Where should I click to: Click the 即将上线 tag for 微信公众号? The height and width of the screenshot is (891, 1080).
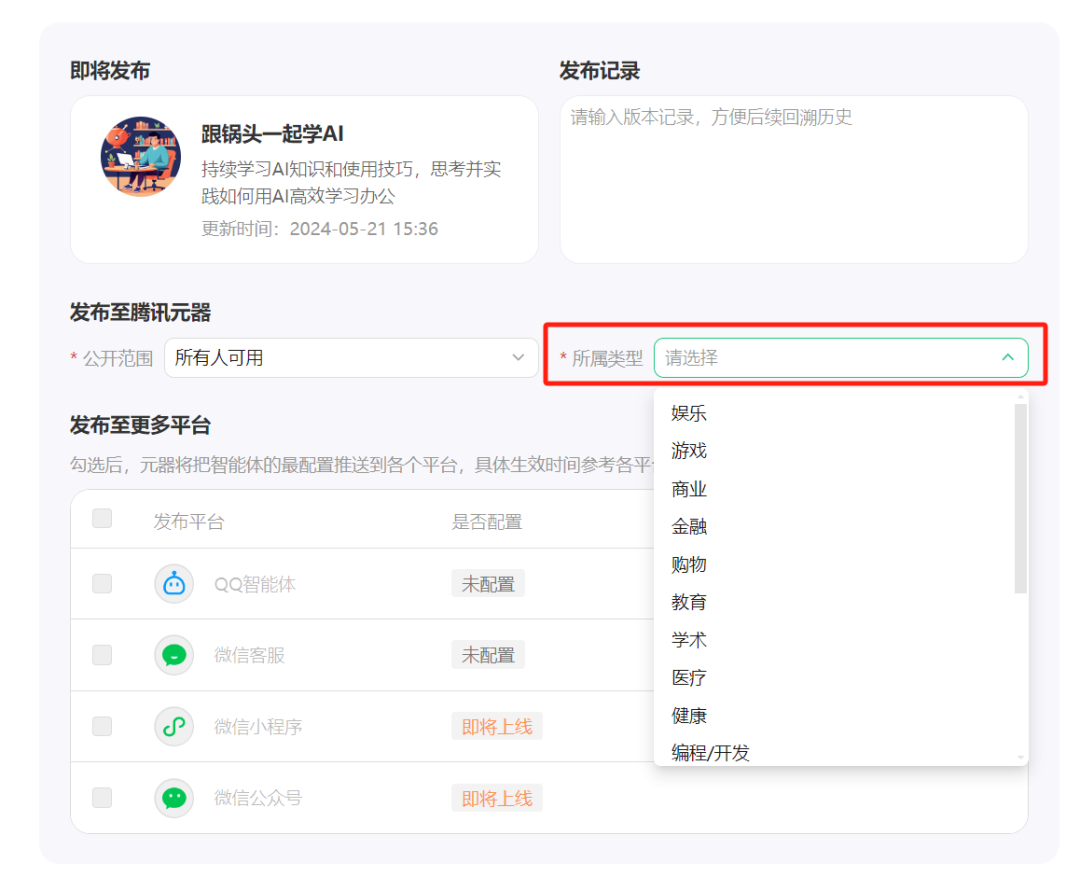click(497, 798)
